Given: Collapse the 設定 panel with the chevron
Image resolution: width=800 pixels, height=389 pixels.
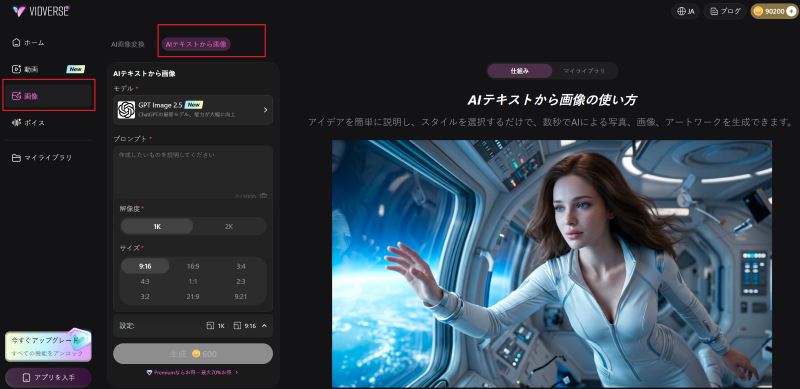Looking at the screenshot, I should point(264,326).
